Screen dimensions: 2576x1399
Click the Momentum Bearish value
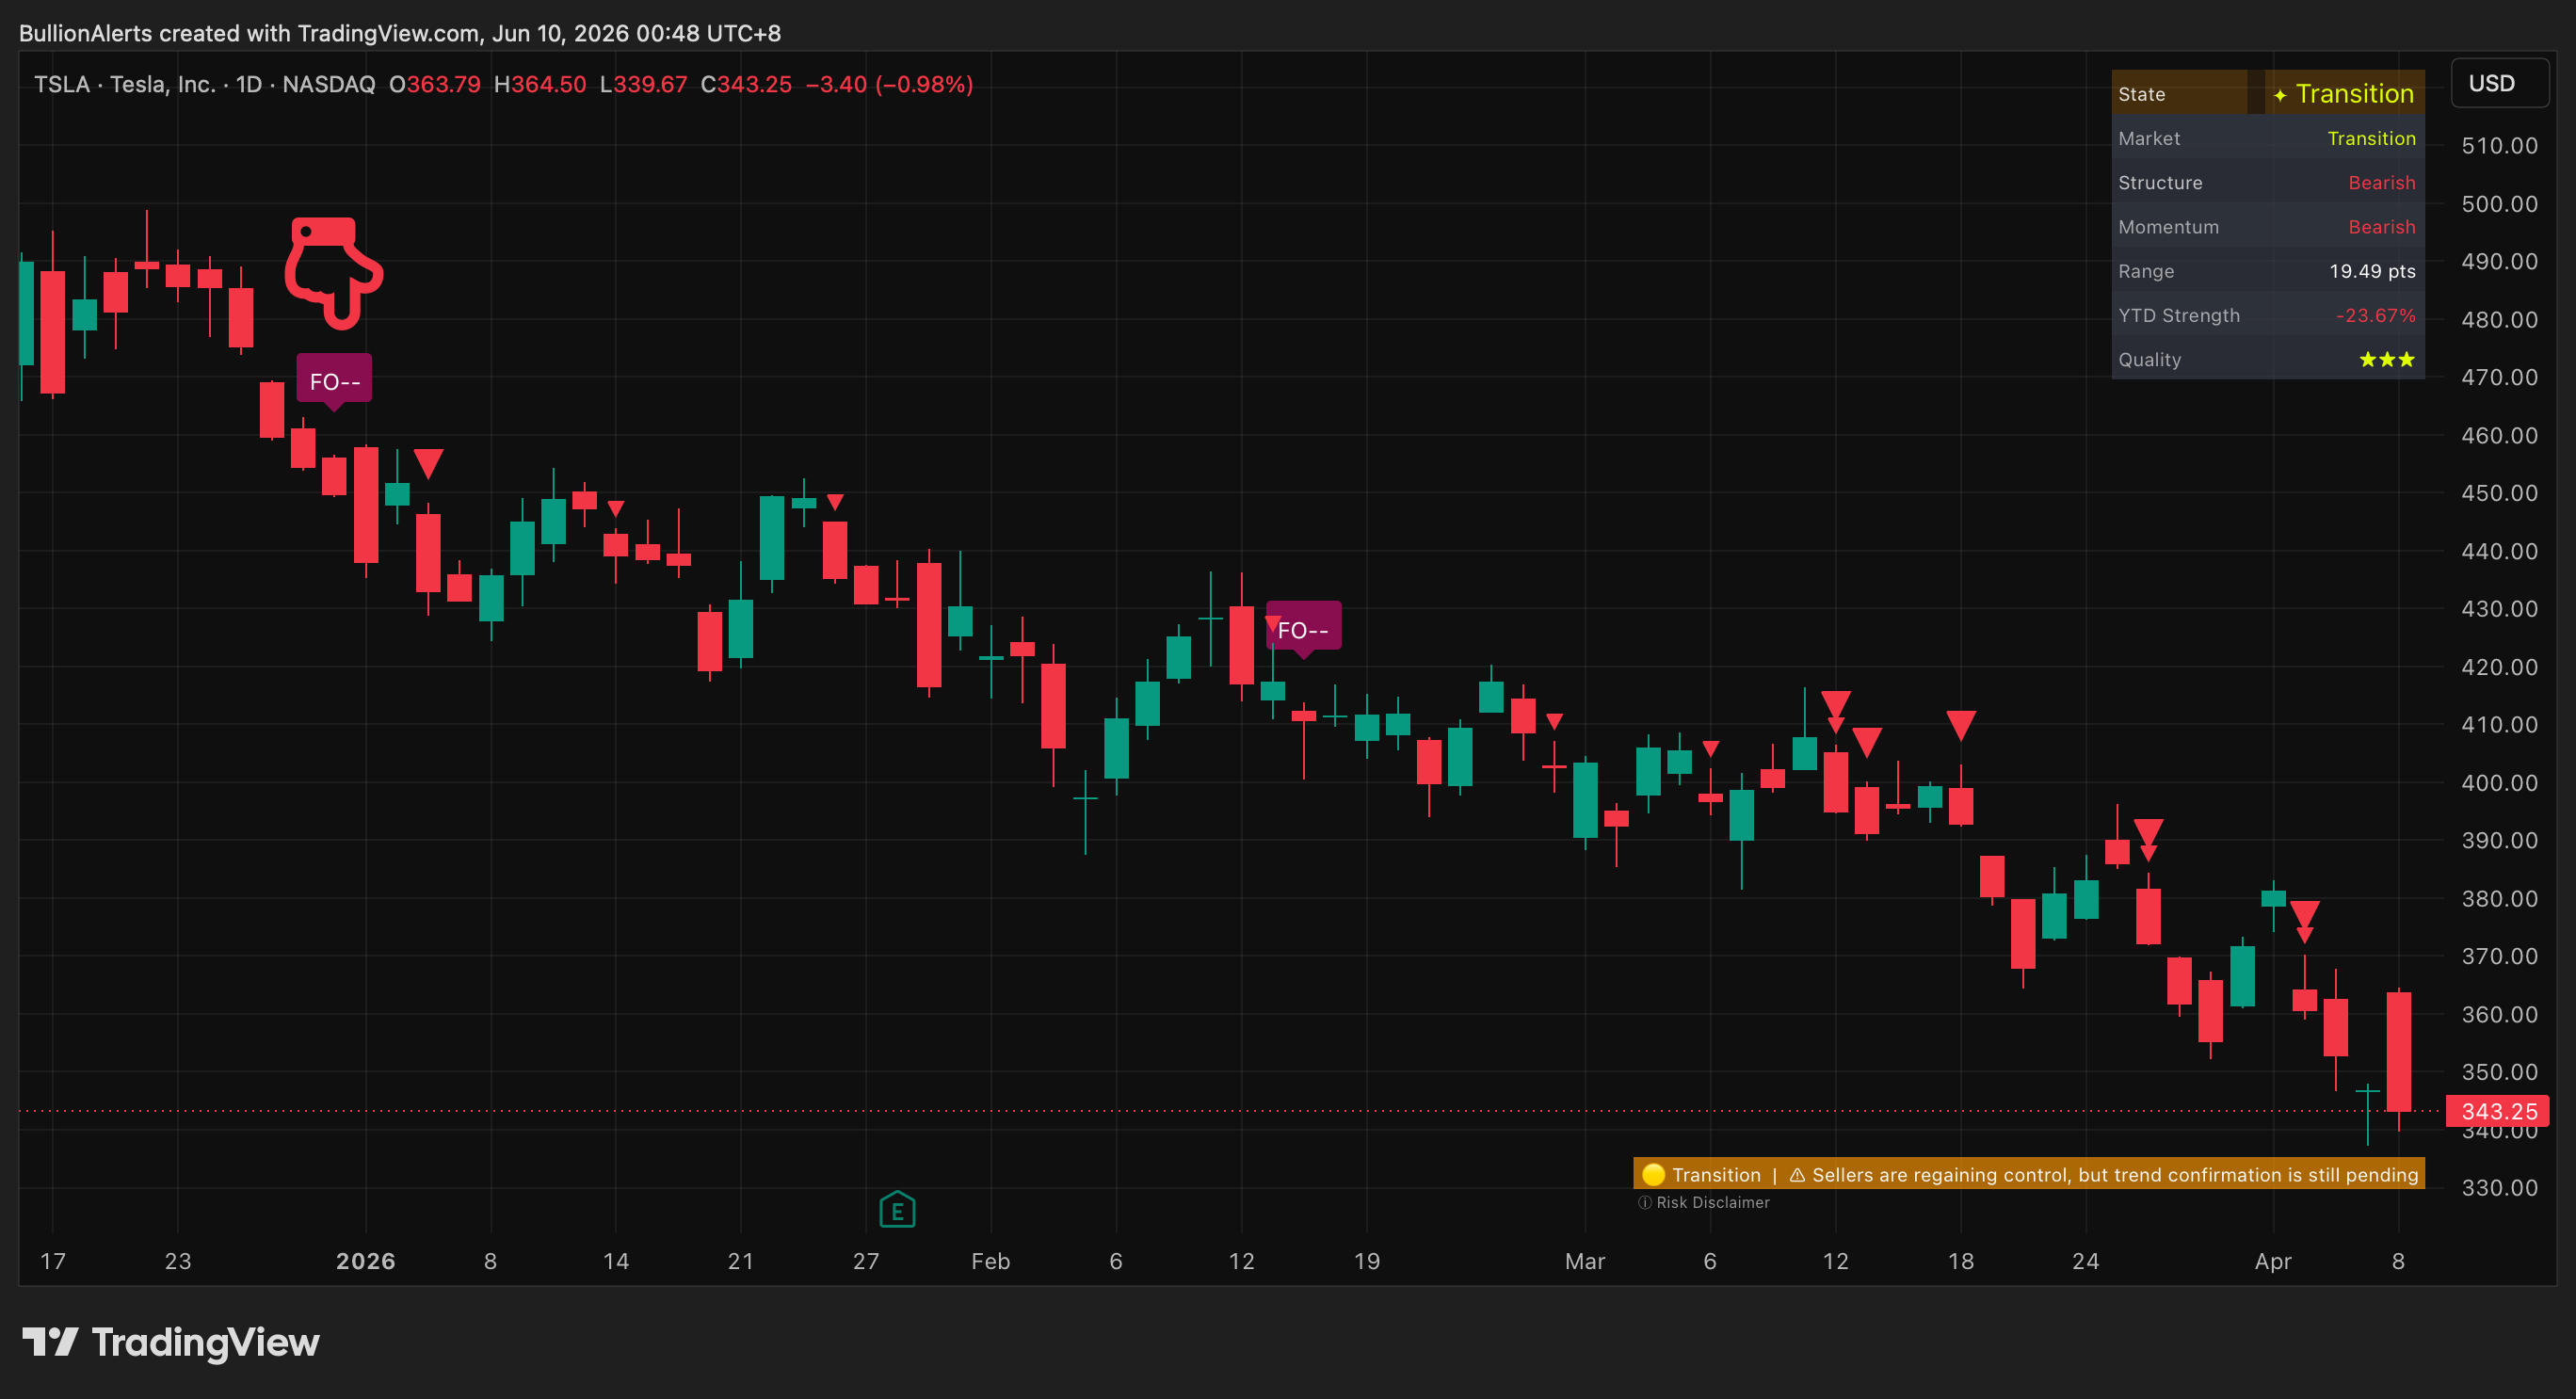[2381, 226]
